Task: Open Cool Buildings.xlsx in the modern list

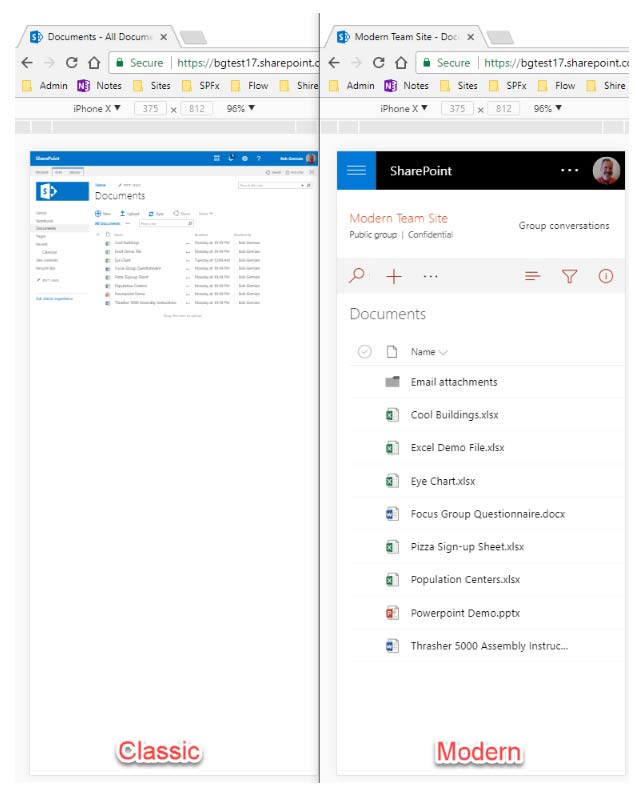Action: (x=454, y=415)
